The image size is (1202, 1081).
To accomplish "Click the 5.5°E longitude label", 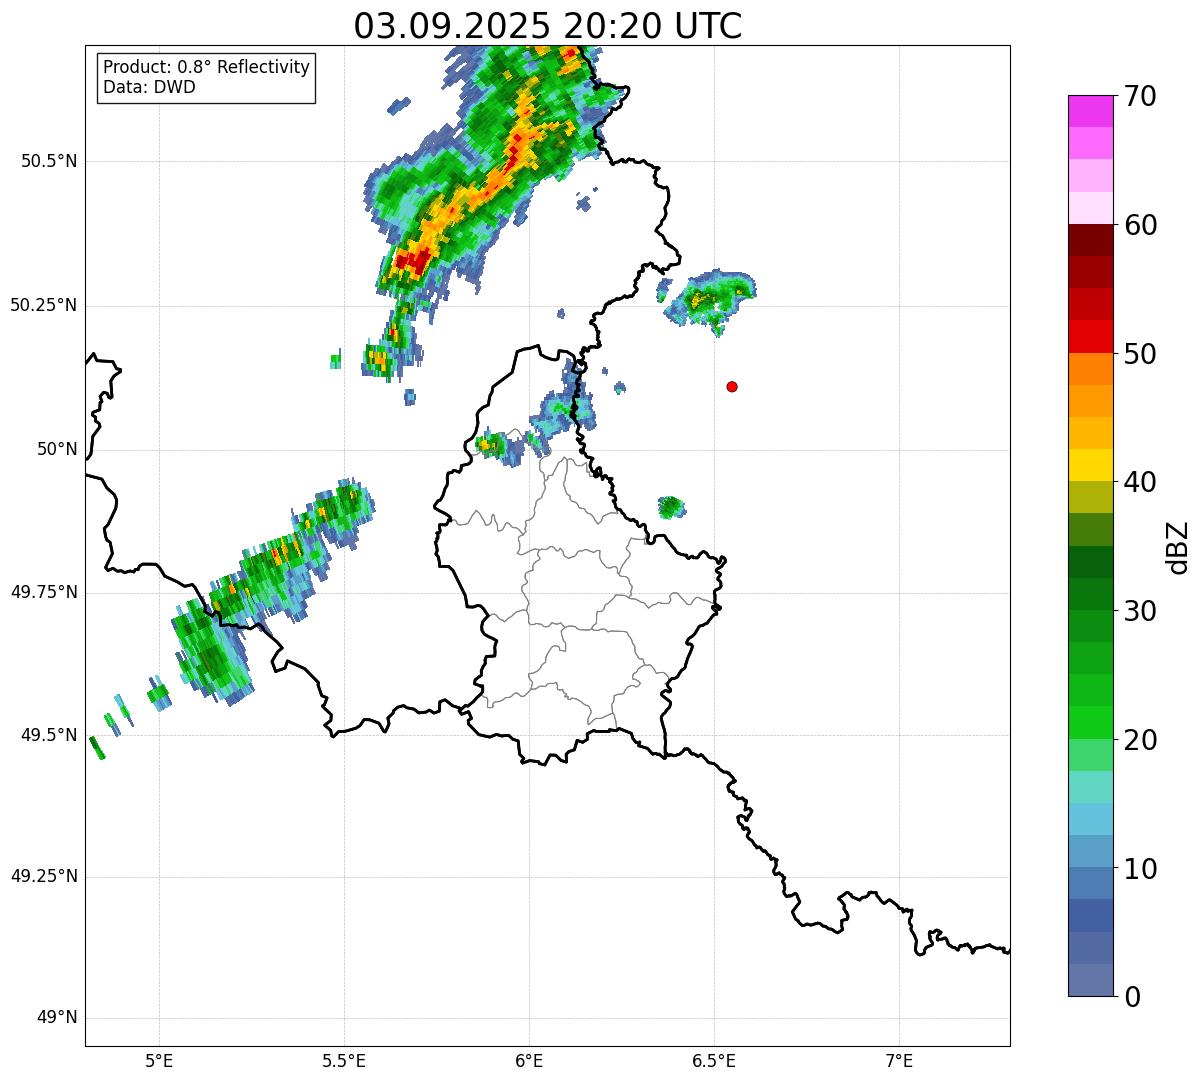I will 345,1060.
